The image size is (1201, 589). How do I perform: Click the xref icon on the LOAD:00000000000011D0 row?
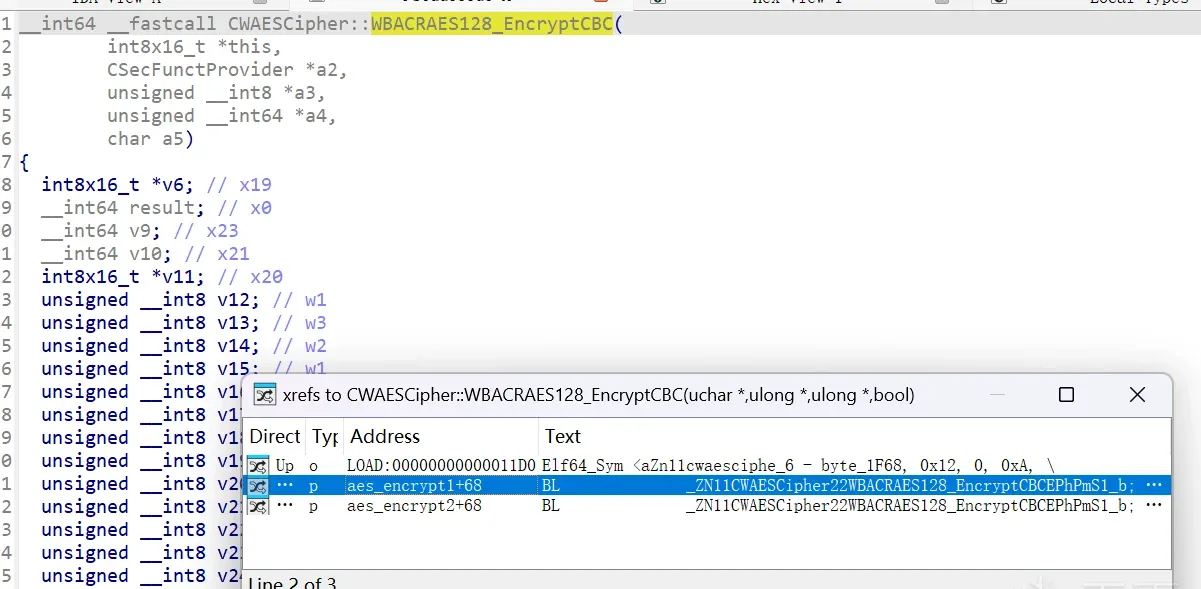[258, 465]
